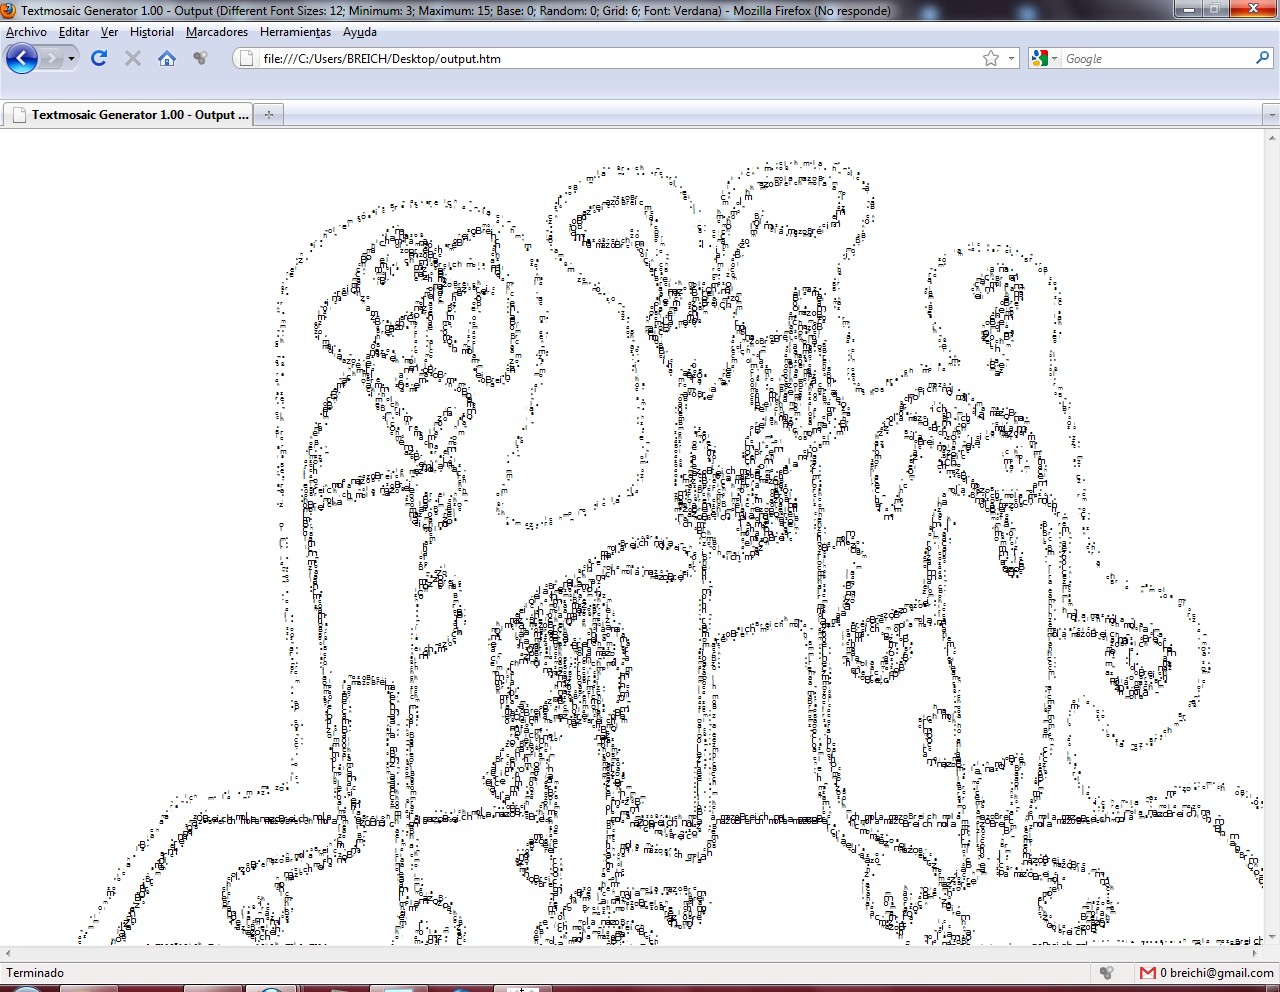Click inside the Google search box
This screenshot has height=992, width=1280.
1155,58
